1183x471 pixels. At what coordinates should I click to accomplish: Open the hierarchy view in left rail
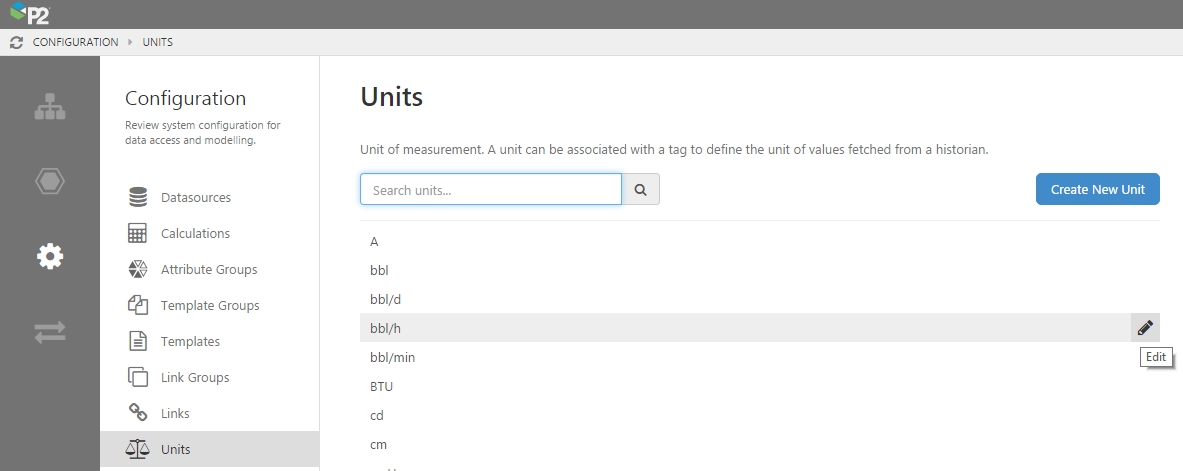[50, 107]
